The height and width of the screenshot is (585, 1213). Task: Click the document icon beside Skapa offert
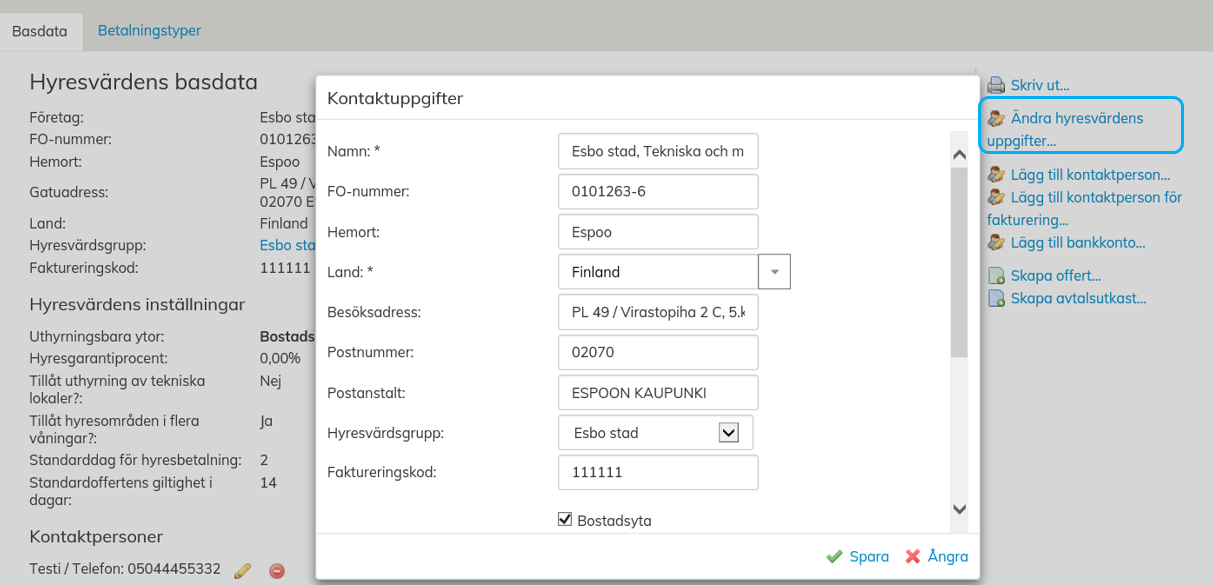click(x=996, y=276)
